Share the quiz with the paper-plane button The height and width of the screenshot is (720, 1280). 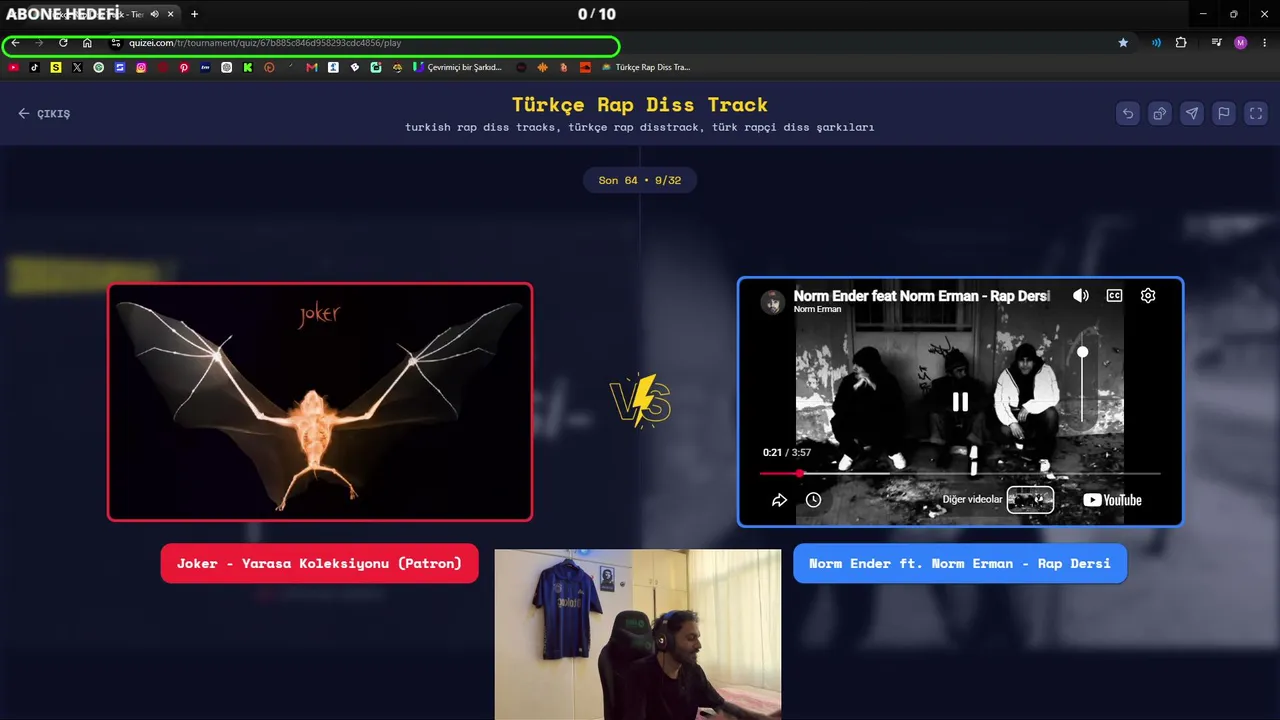(x=1192, y=113)
